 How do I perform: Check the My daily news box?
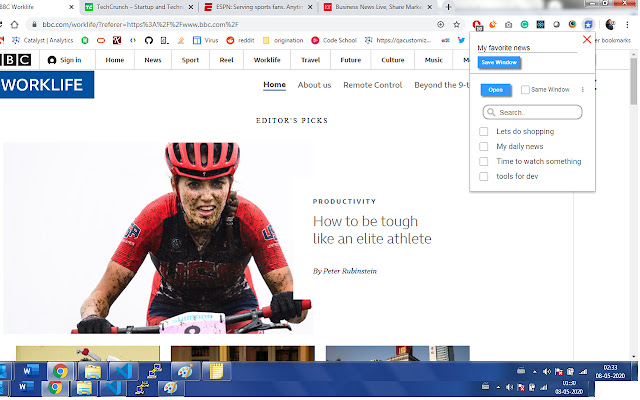click(484, 147)
